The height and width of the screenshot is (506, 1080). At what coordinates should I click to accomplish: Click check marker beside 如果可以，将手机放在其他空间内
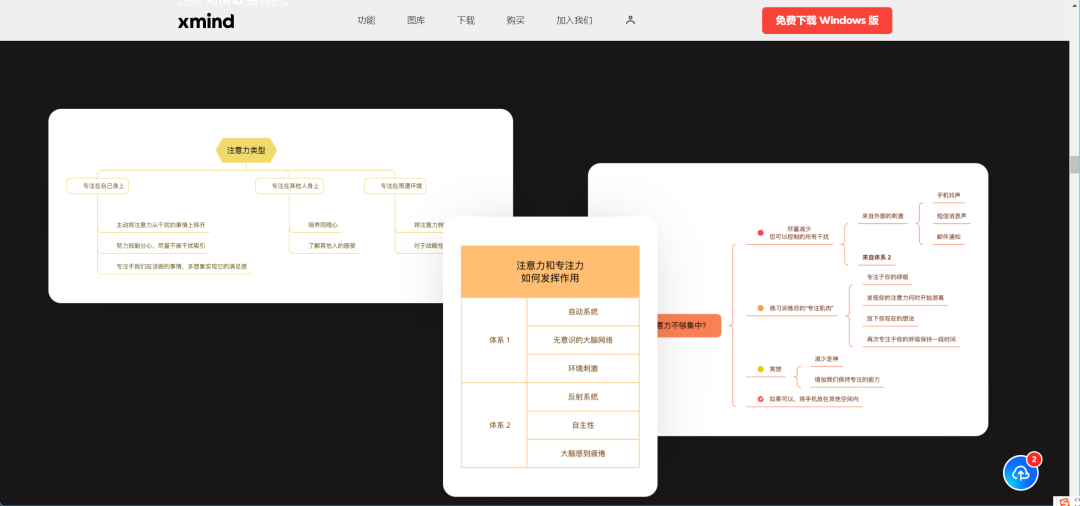(x=760, y=399)
